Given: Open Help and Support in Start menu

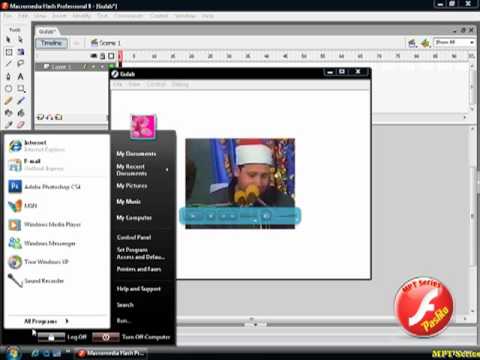Looking at the screenshot, I should coord(138,289).
